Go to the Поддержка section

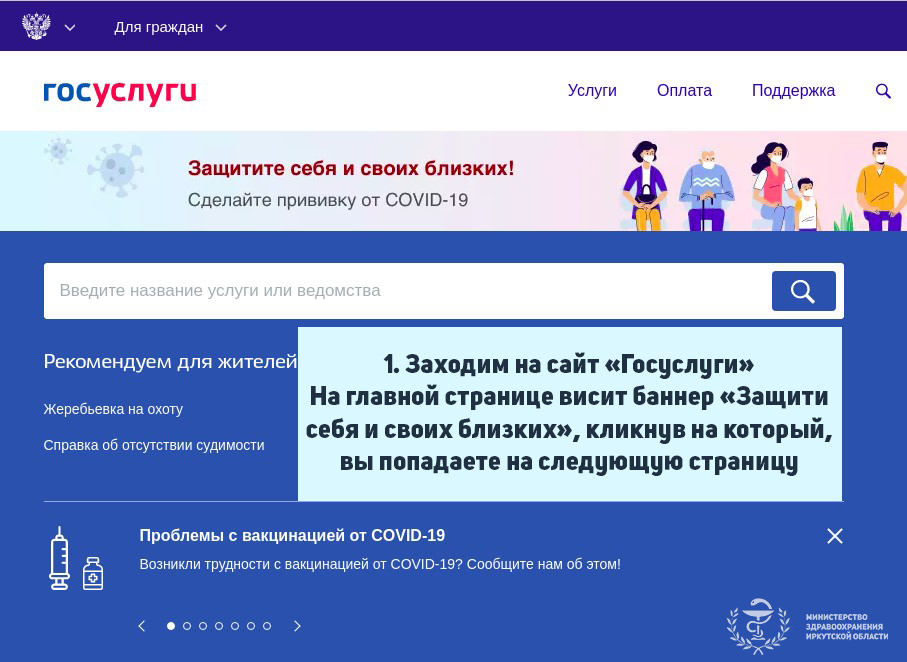[x=793, y=91]
